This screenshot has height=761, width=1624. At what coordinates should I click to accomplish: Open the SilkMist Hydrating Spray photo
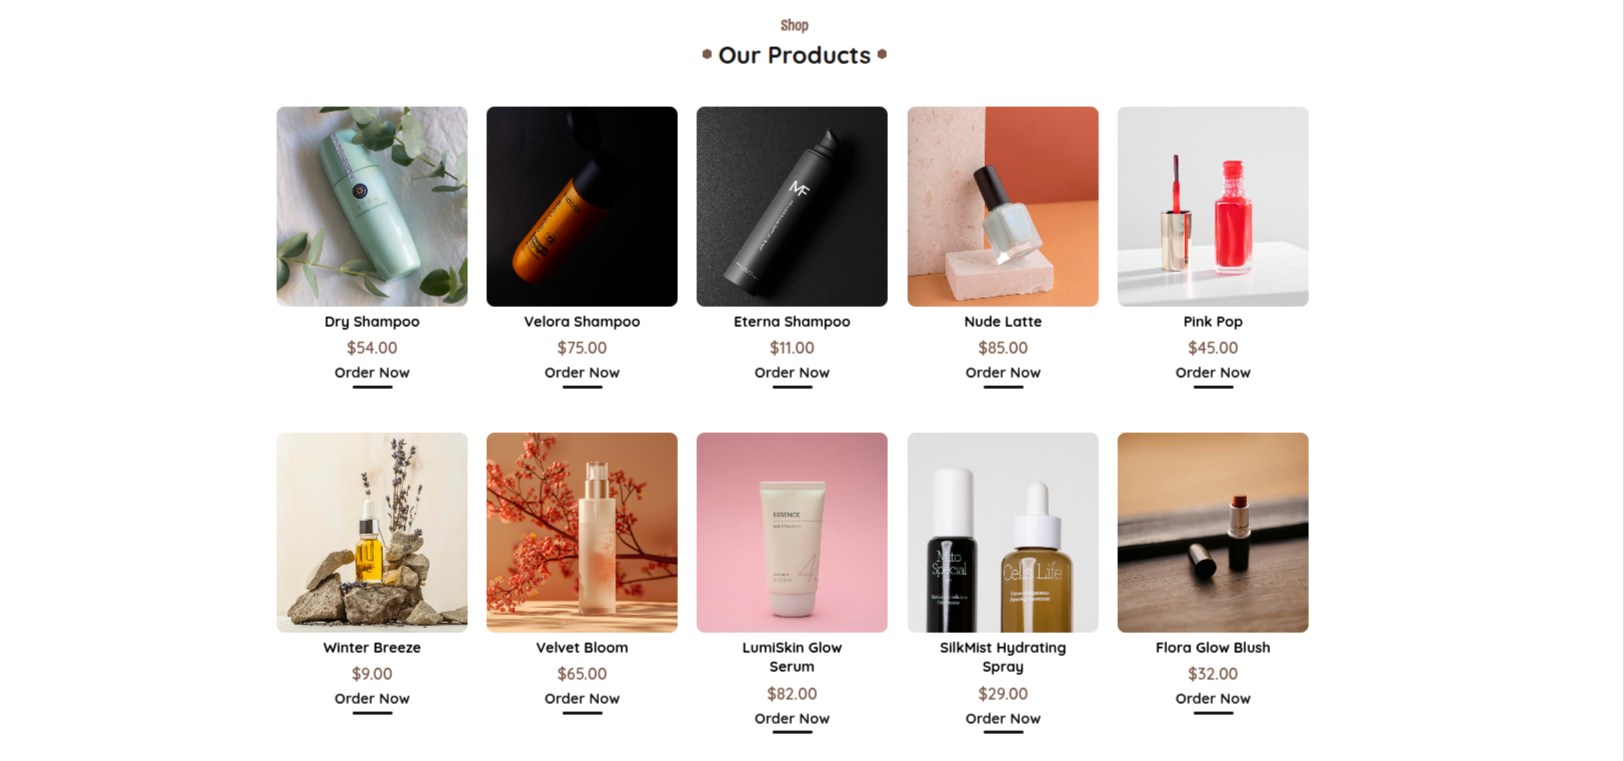[1003, 532]
